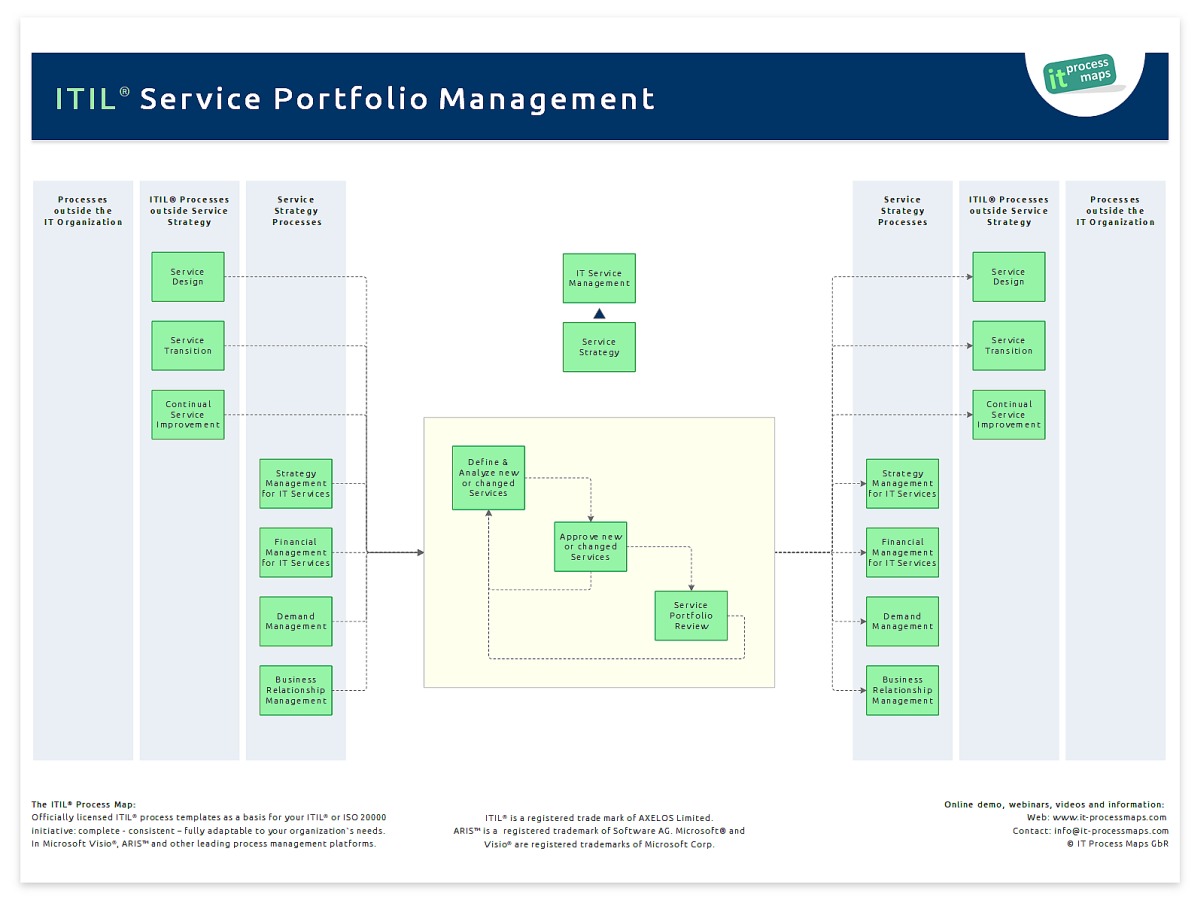Image resolution: width=1200 pixels, height=900 pixels.
Task: Open left-side Business Relationship Management box
Action: coord(296,690)
